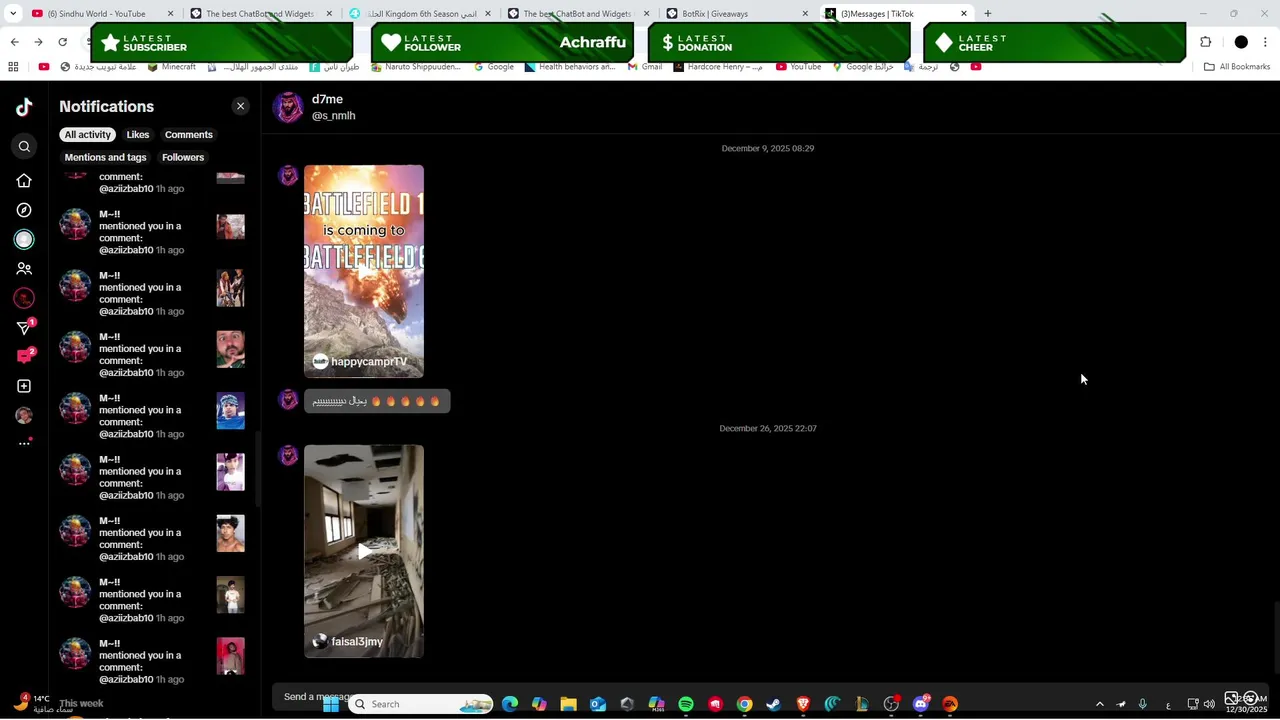This screenshot has width=1280, height=720.
Task: Click the TikTok logo in sidebar
Action: coord(24,107)
